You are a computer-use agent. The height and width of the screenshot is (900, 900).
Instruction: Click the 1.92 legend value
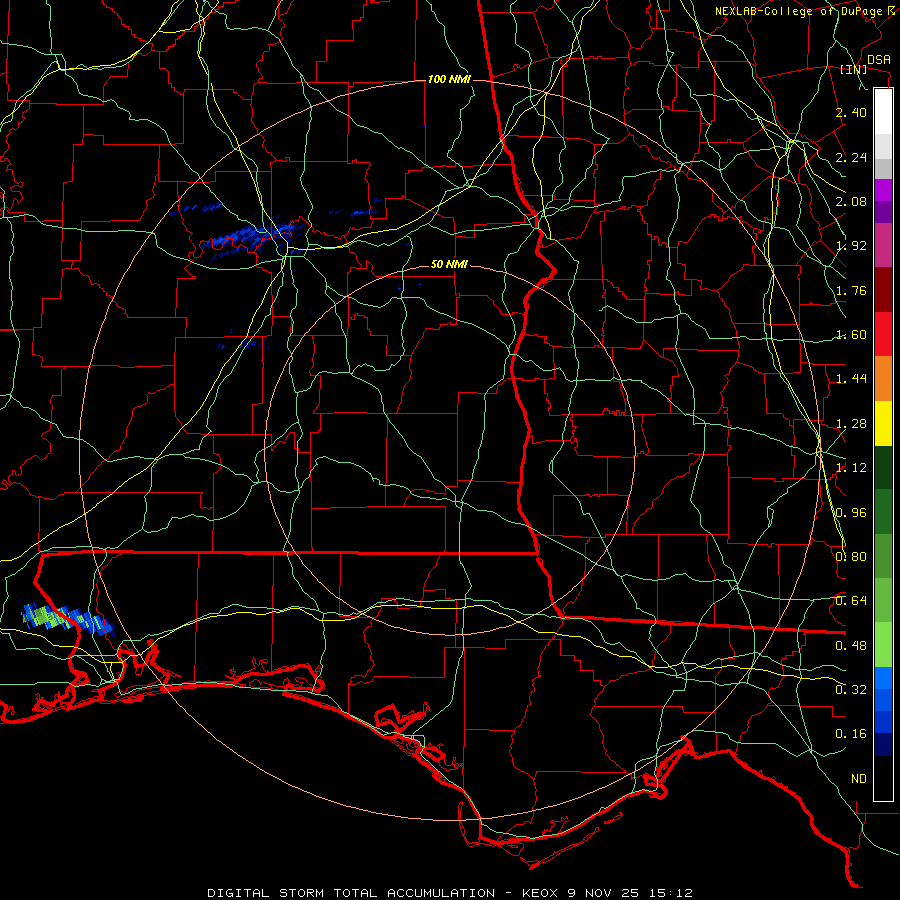(851, 246)
